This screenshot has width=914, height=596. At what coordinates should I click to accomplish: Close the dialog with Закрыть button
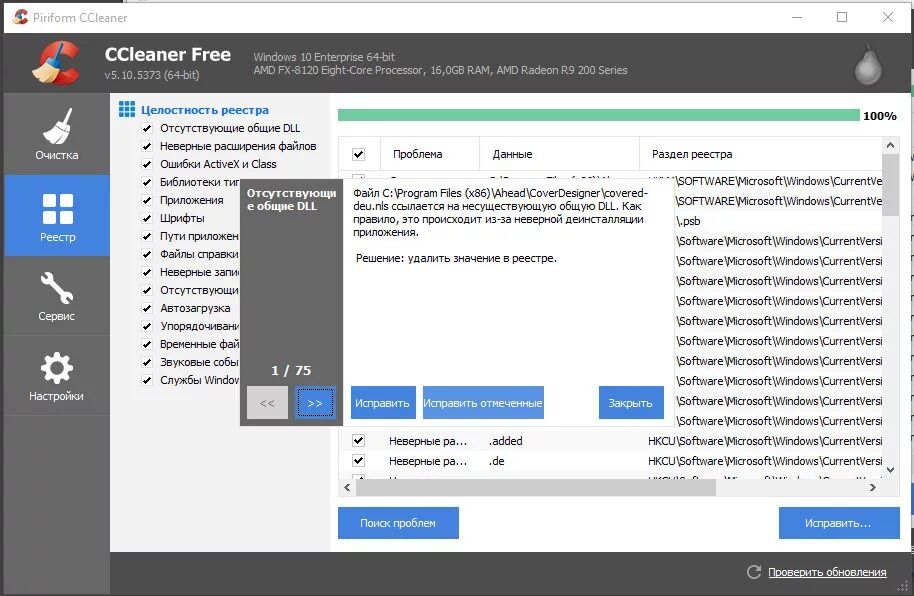coord(631,402)
